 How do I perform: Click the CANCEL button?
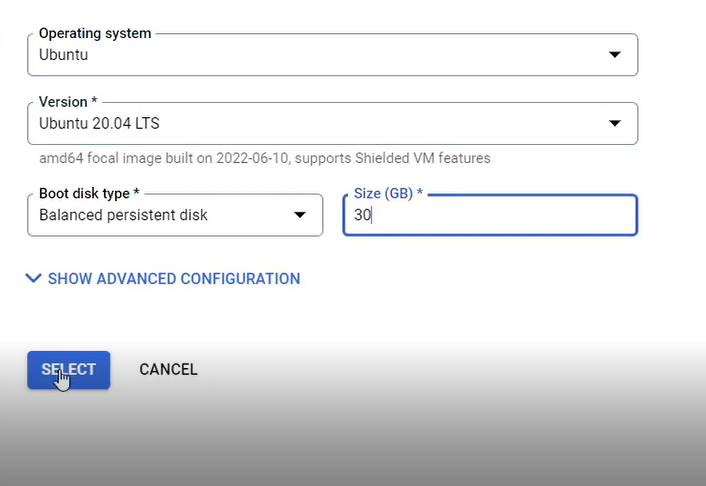coord(168,369)
